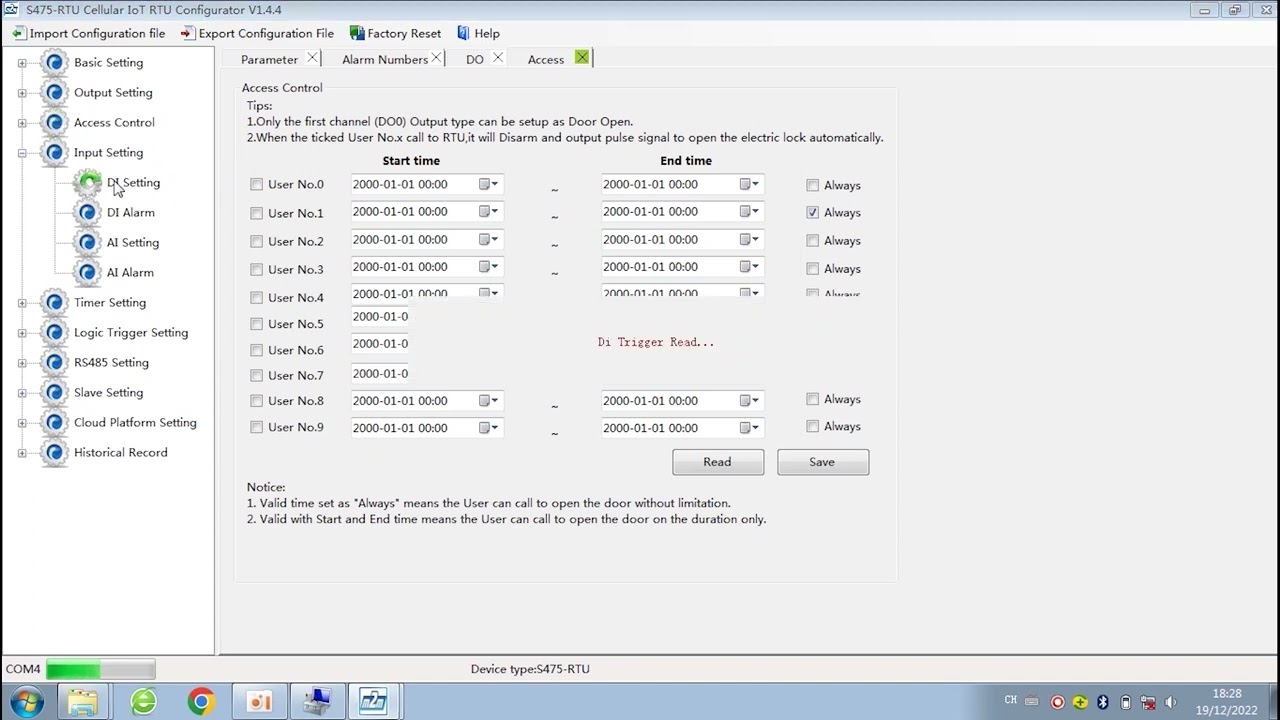Click User No.0 start time field

click(x=427, y=184)
